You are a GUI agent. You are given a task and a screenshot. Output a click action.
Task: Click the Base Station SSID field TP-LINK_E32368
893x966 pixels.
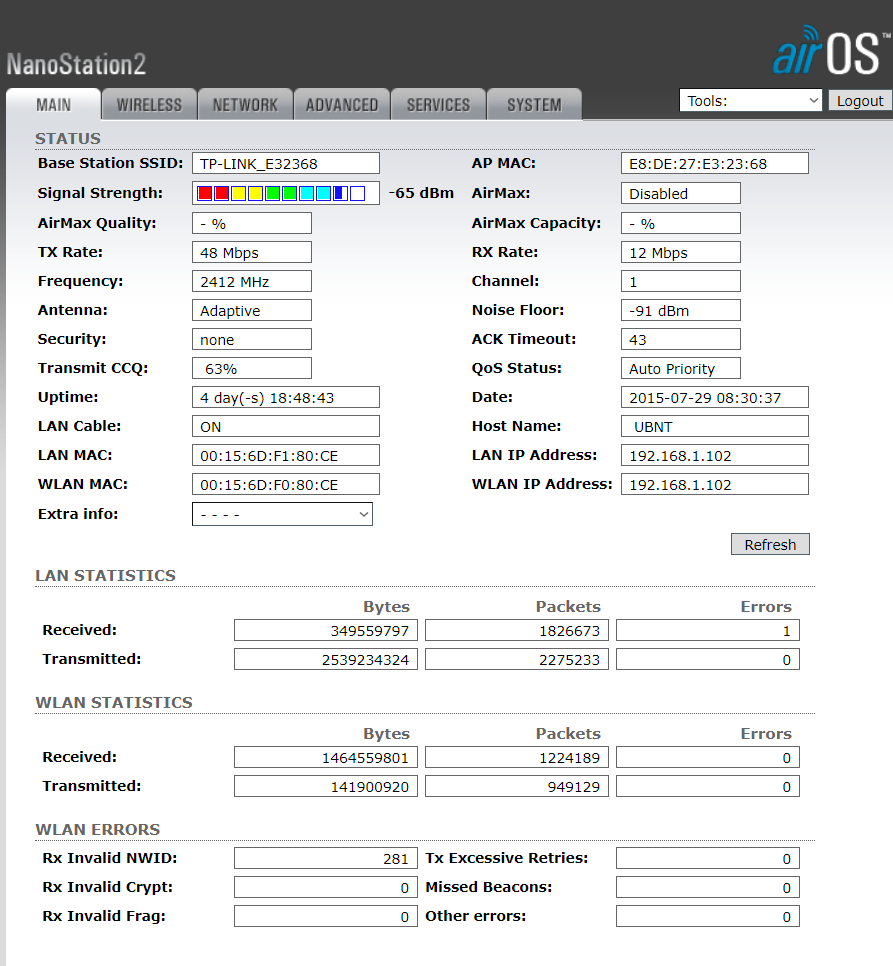286,164
